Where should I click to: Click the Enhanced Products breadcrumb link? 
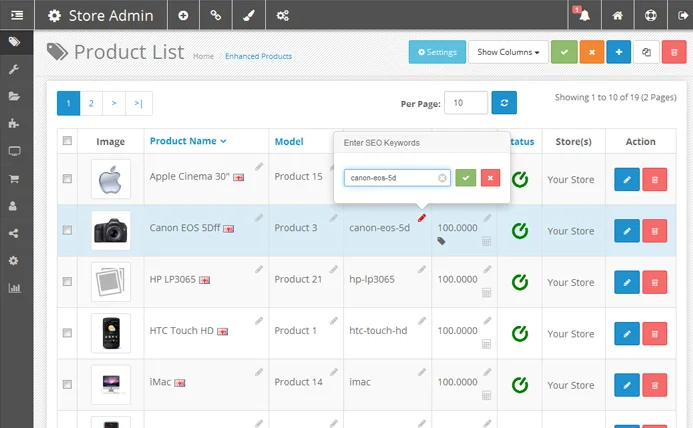259,56
